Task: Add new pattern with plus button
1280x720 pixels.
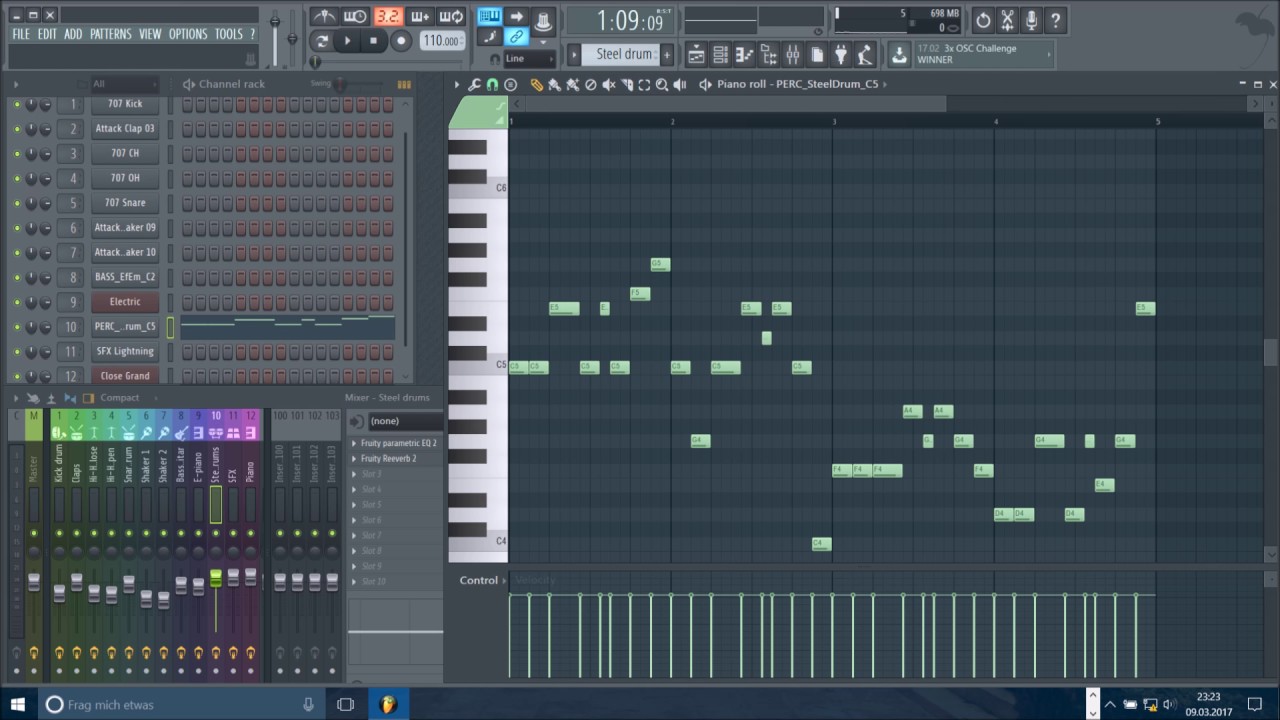Action: [668, 54]
